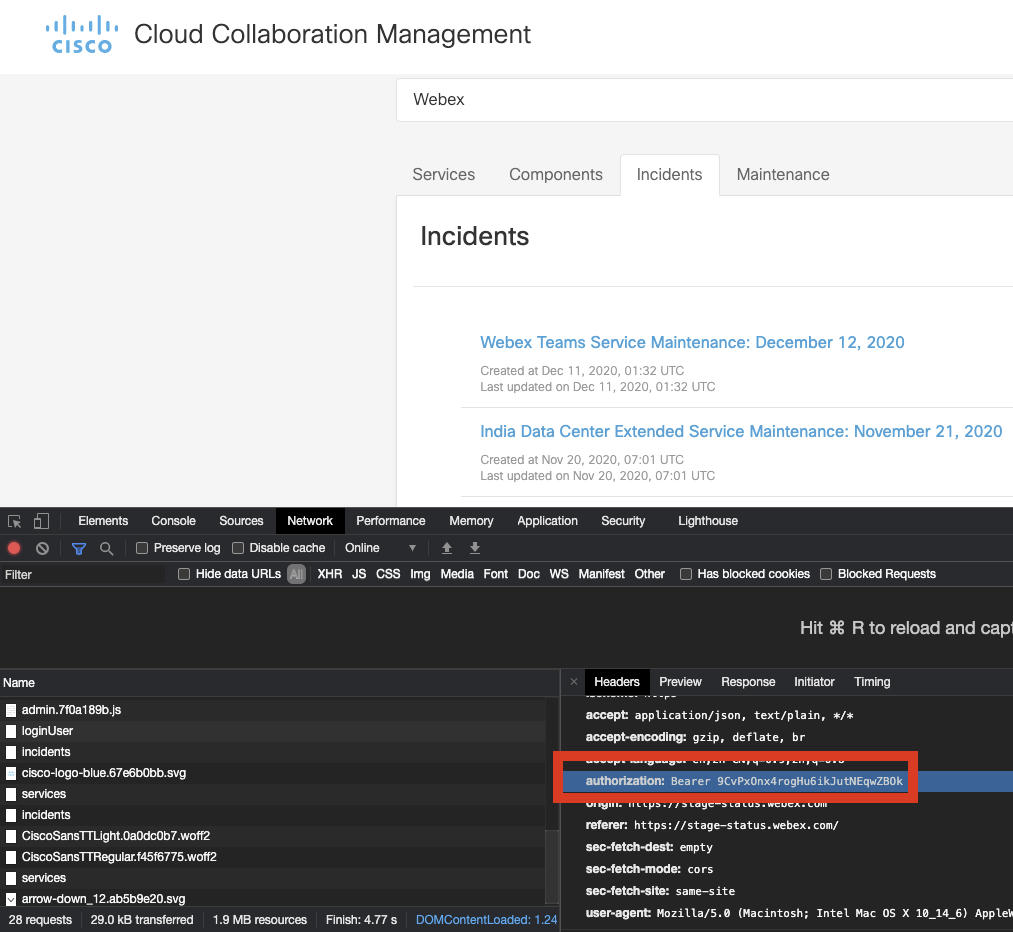Filter requests by Manifest type

coord(601,574)
